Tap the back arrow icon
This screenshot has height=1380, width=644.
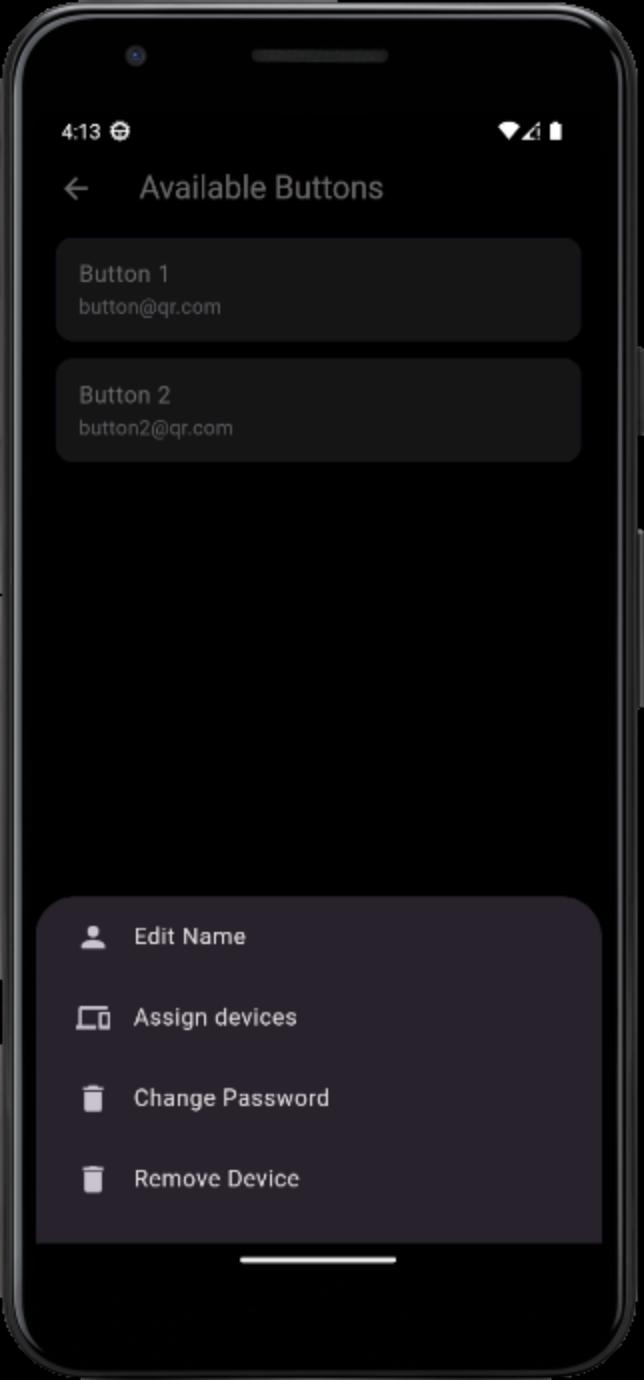(76, 188)
